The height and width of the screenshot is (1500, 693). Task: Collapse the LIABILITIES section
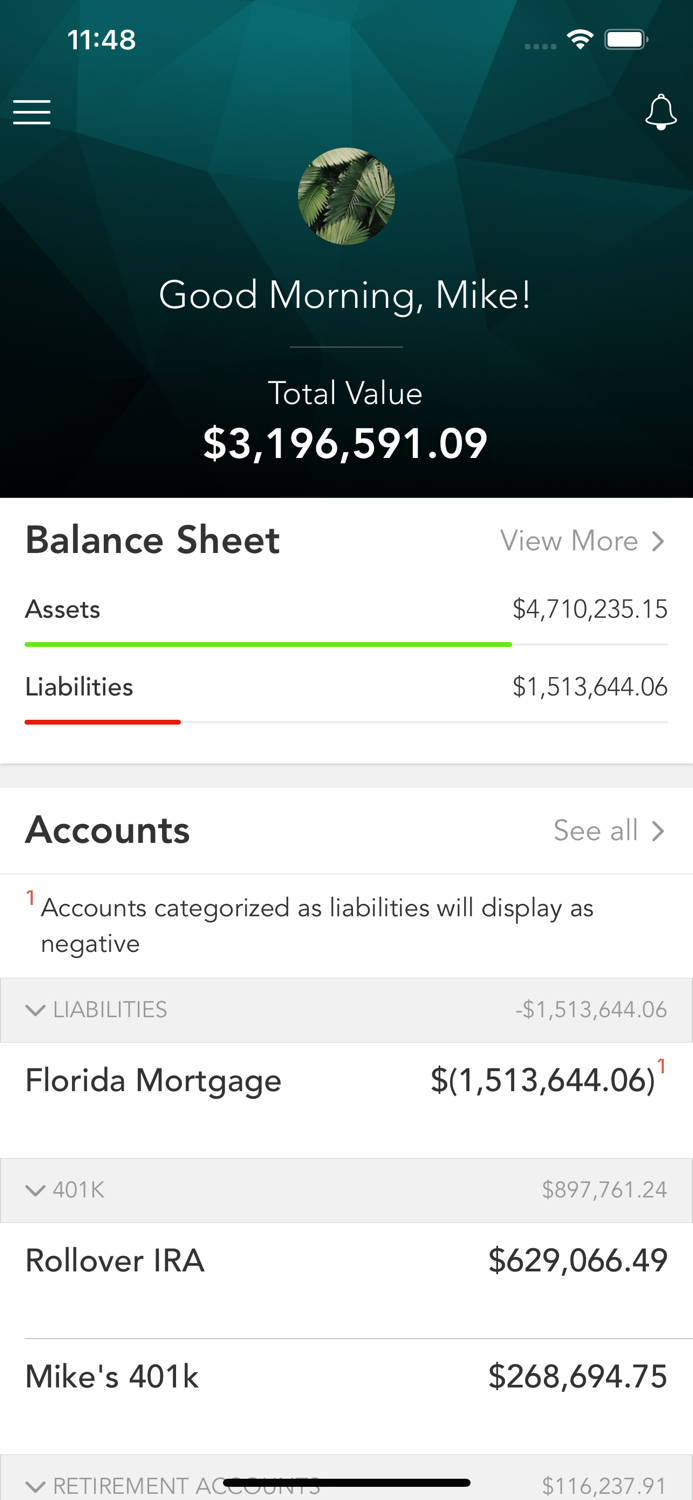pos(36,1010)
